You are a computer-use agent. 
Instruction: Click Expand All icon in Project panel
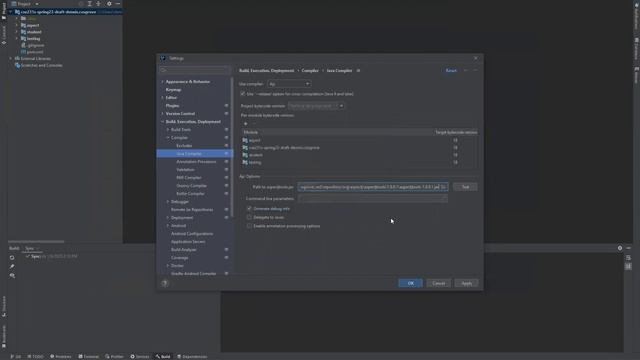[89, 4]
